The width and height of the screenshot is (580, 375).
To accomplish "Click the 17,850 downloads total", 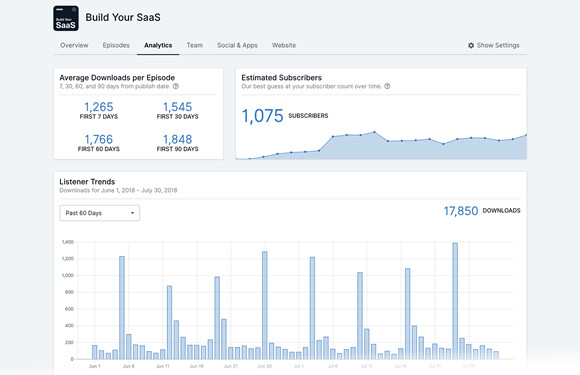I will (461, 211).
